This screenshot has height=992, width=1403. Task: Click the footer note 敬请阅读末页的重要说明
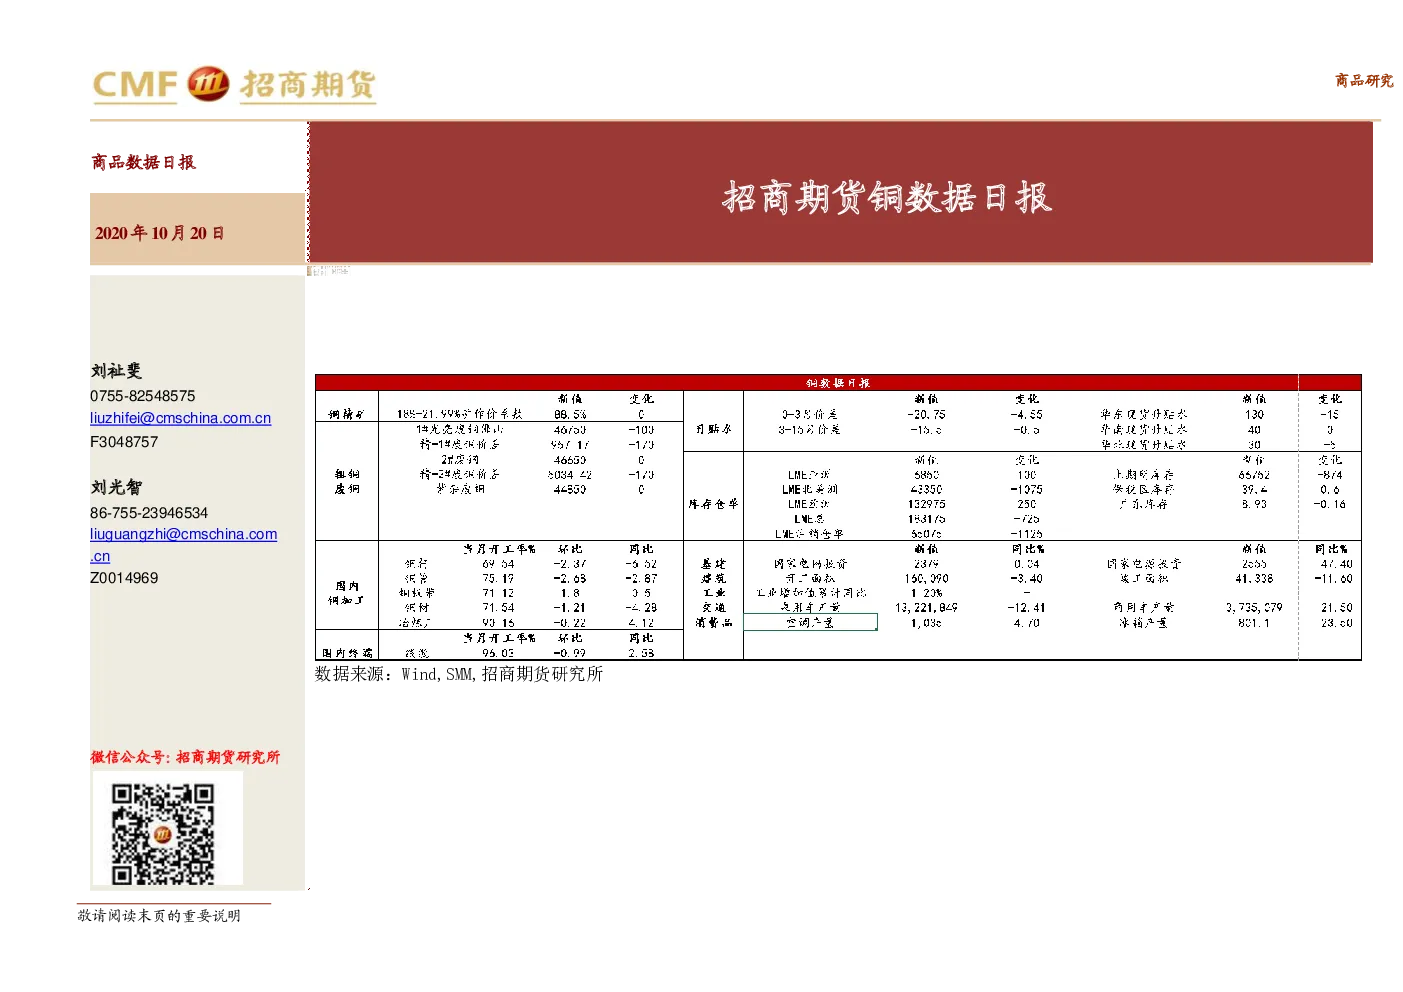coord(159,916)
